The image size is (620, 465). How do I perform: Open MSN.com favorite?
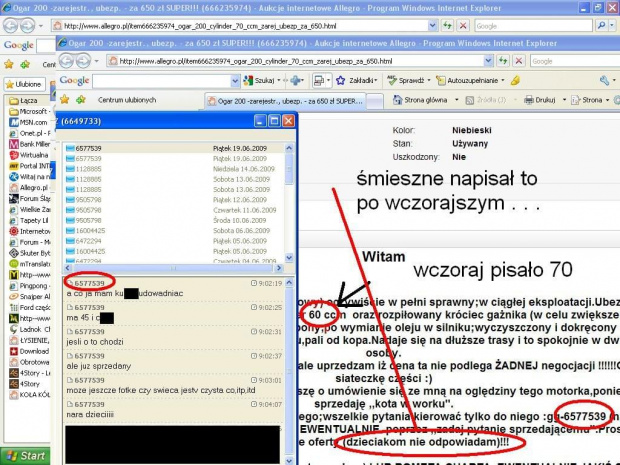(28, 123)
